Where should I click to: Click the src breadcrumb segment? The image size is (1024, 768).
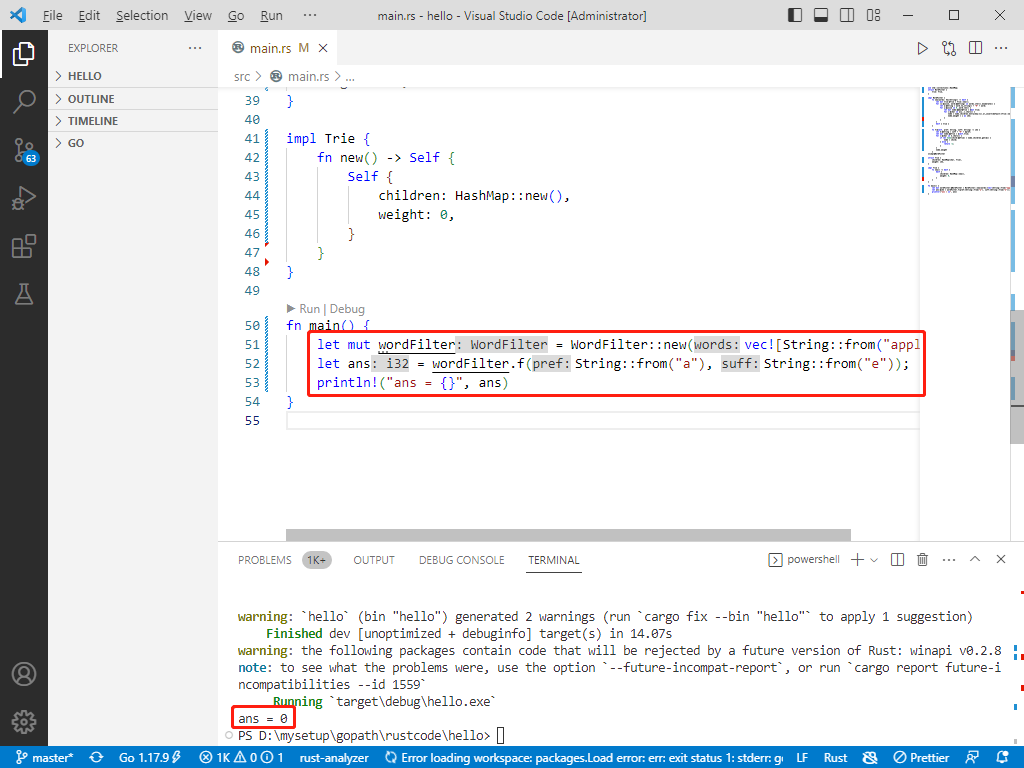coord(242,76)
